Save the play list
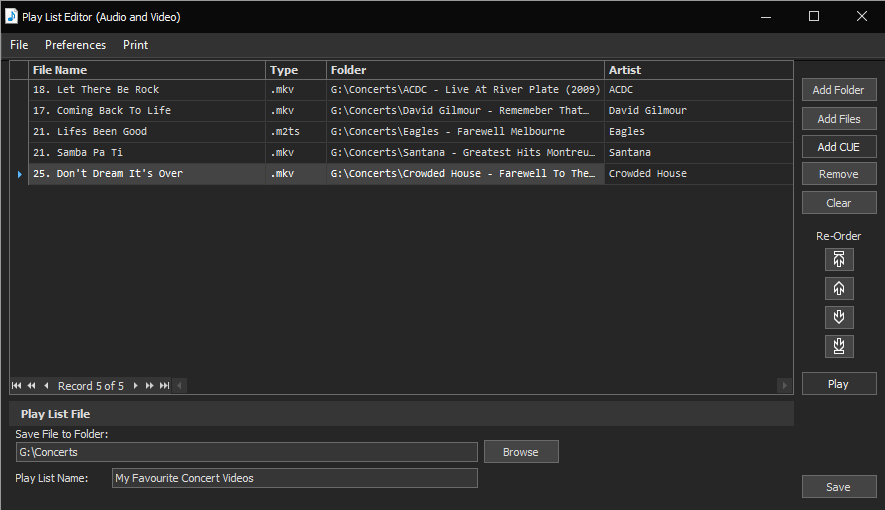The image size is (885, 510). [838, 487]
